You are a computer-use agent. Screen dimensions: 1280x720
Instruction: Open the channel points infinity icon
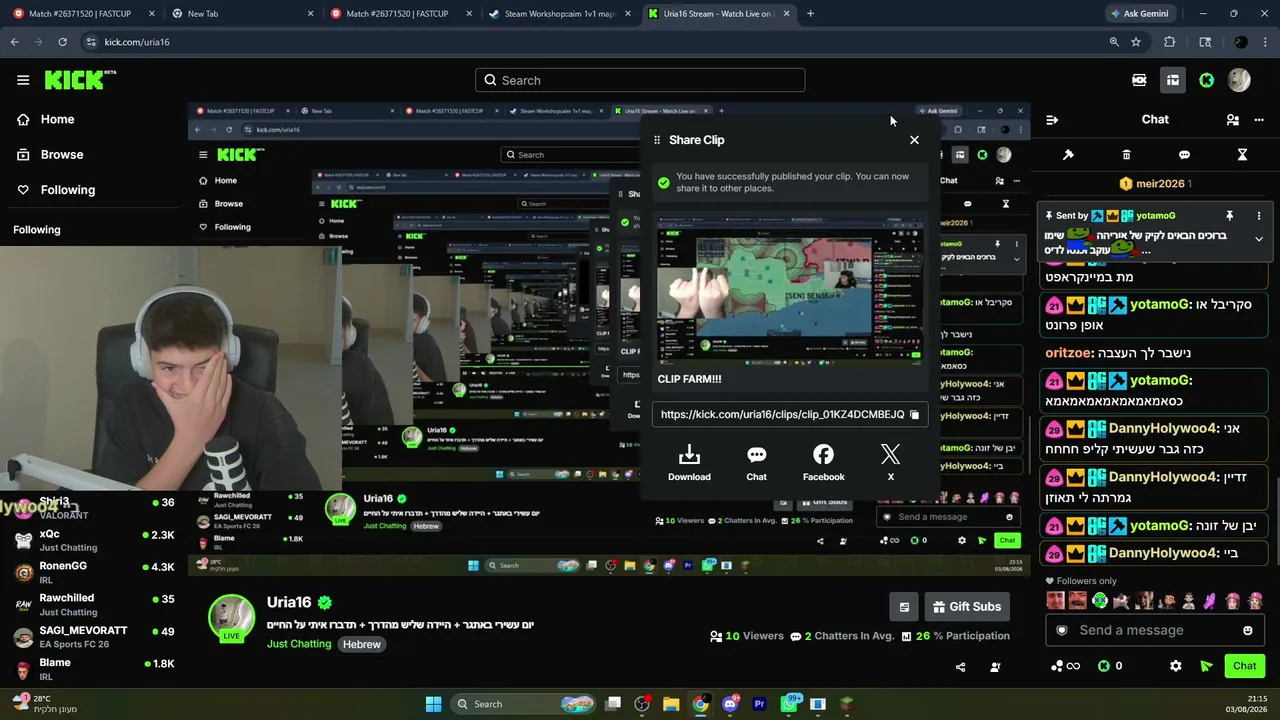[1067, 666]
